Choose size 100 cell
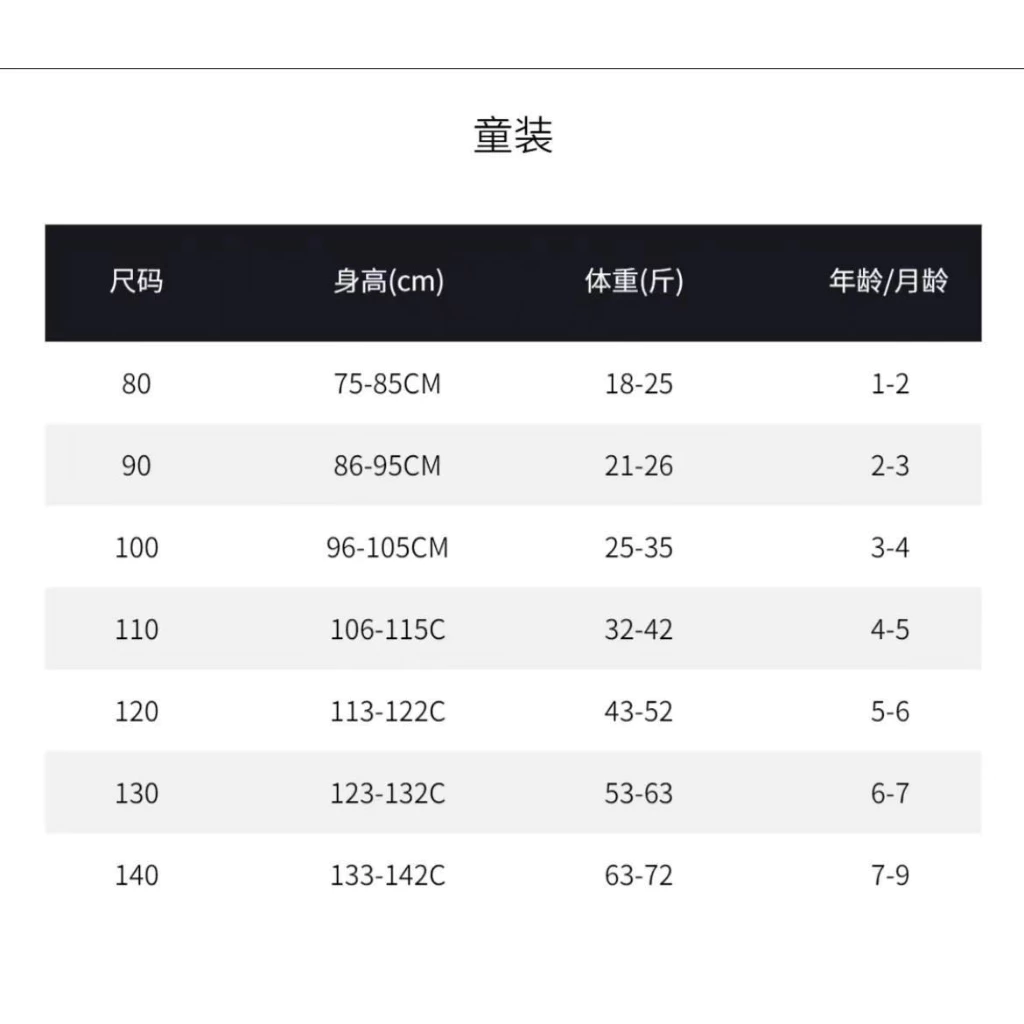This screenshot has width=1024, height=1024. (136, 547)
